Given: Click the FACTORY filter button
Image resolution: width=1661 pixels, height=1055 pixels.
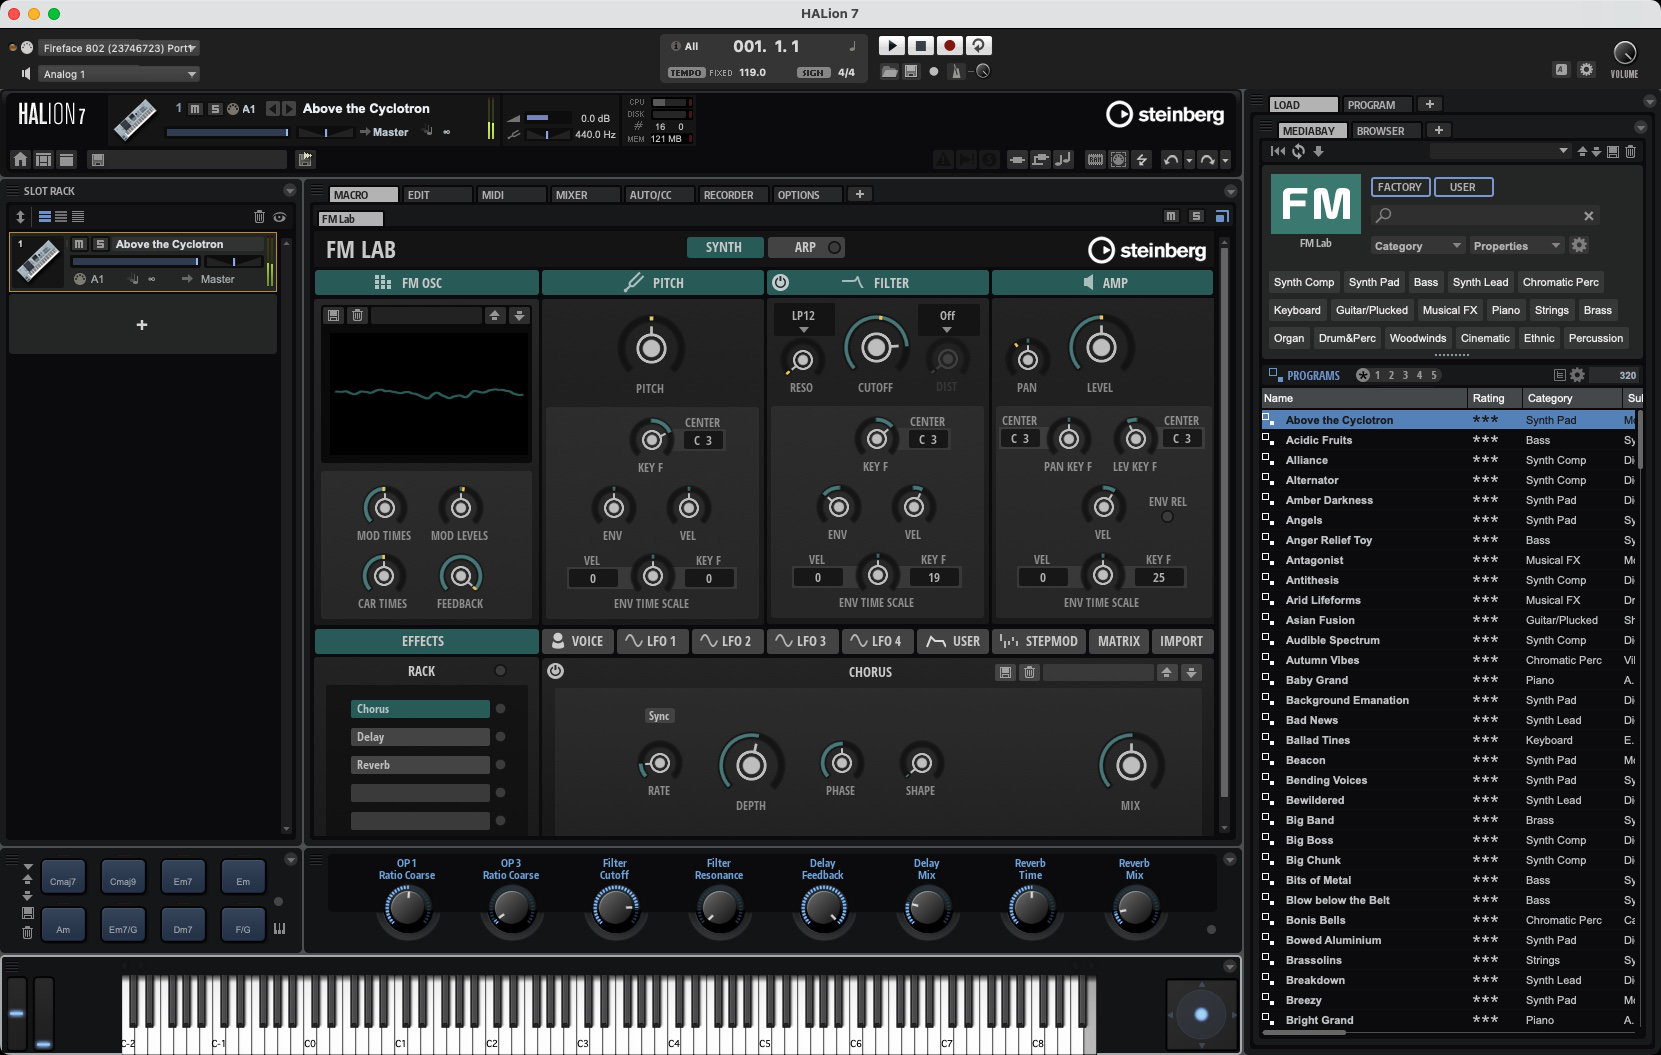Looking at the screenshot, I should tap(1399, 187).
